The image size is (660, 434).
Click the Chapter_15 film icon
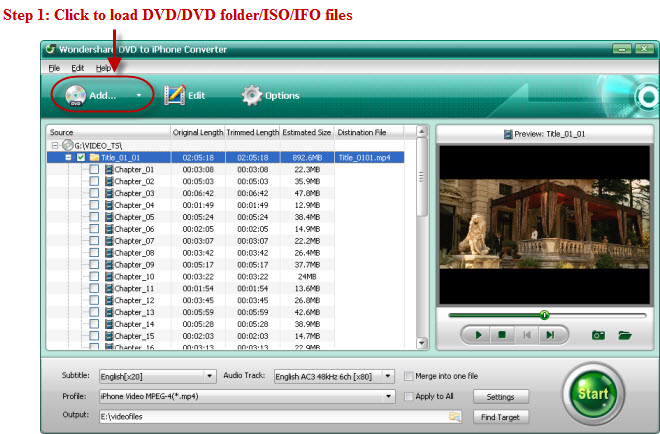(109, 336)
